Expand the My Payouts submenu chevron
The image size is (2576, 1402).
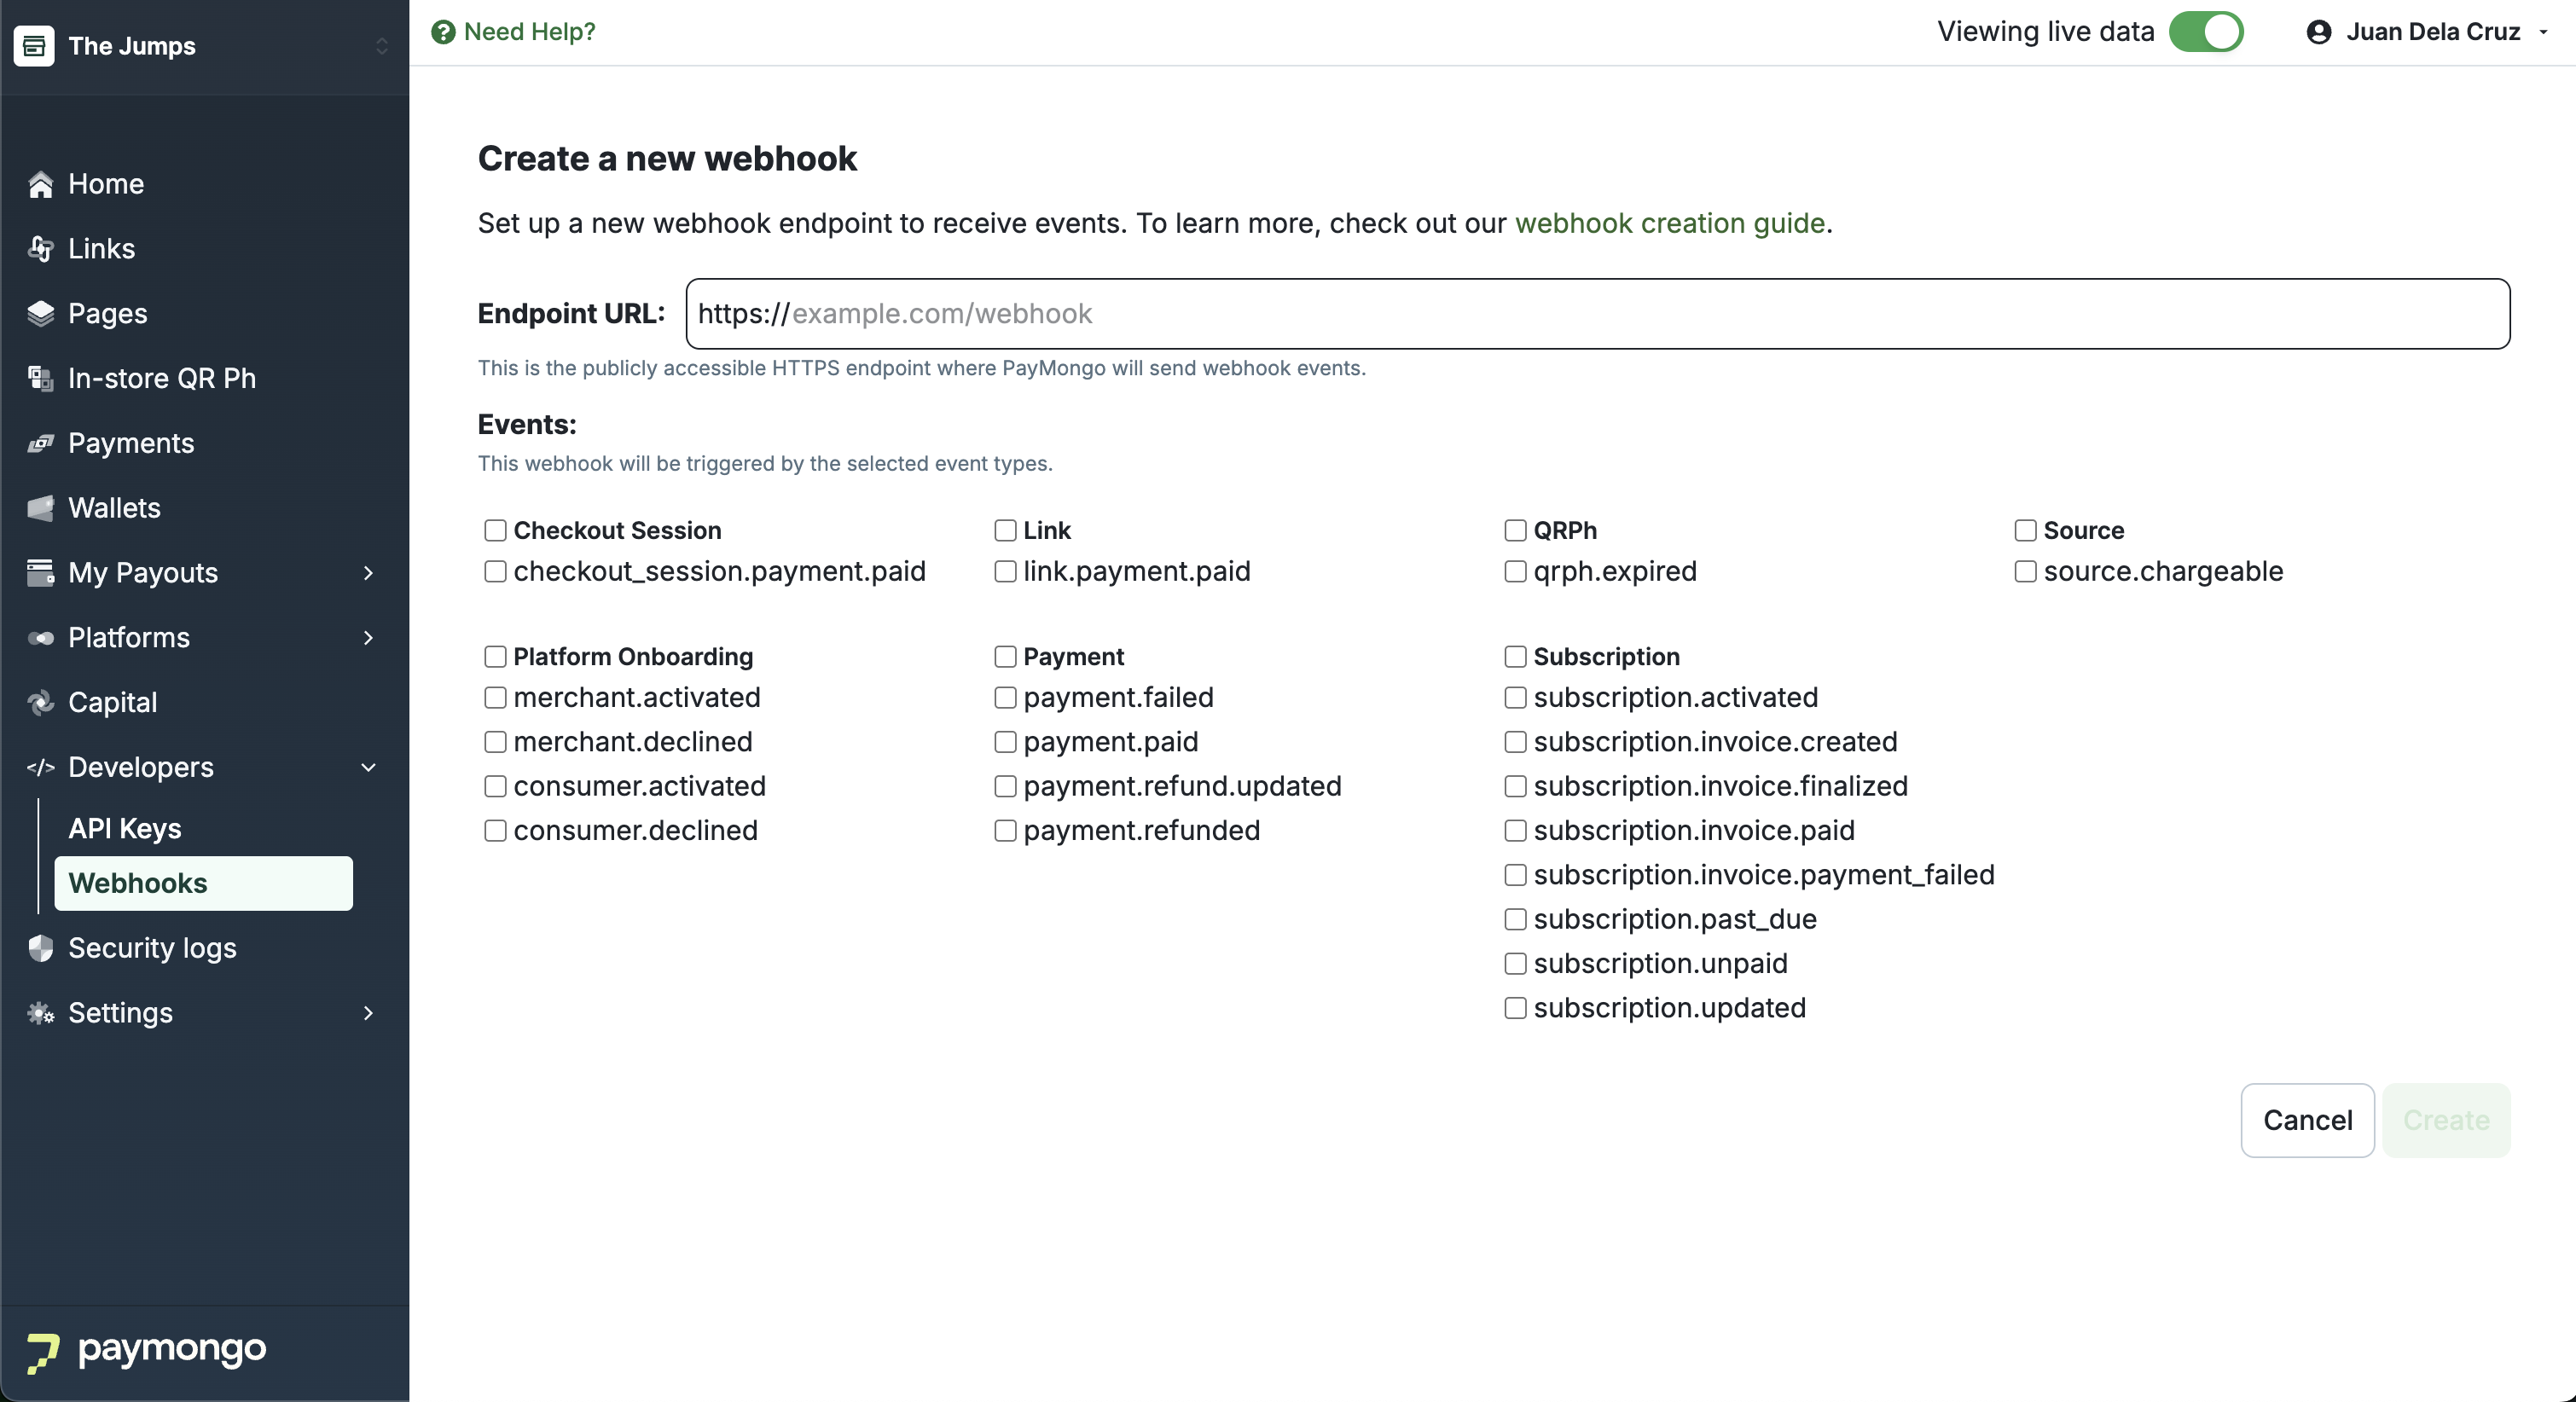click(x=368, y=573)
